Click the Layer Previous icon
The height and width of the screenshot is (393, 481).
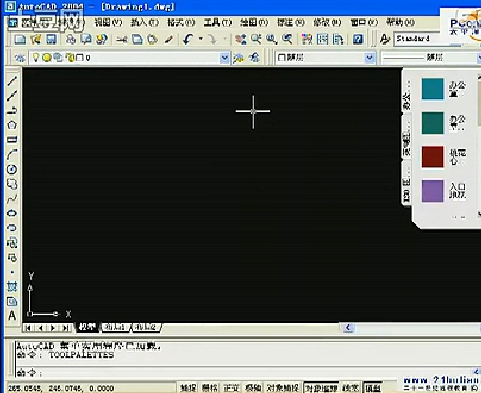(254, 58)
